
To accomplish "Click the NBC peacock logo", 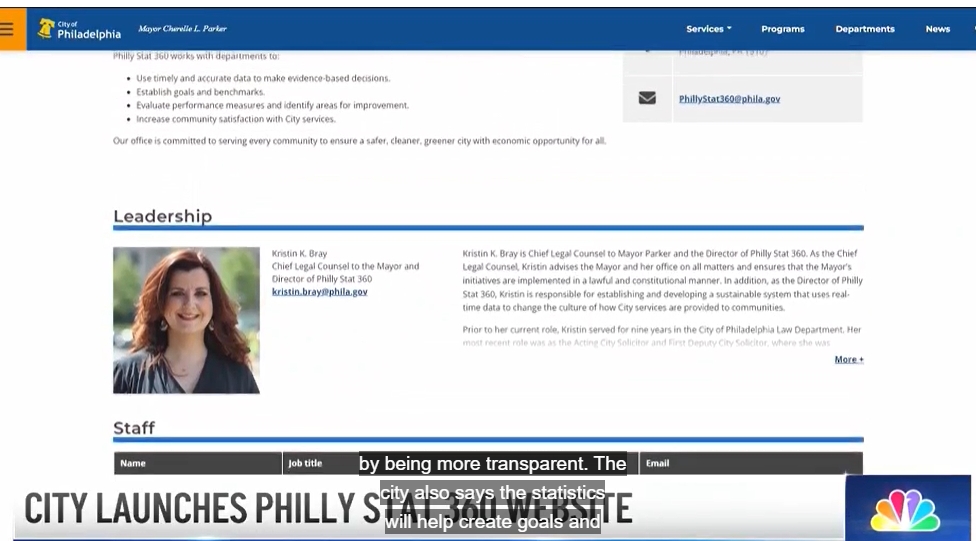I will (x=905, y=510).
